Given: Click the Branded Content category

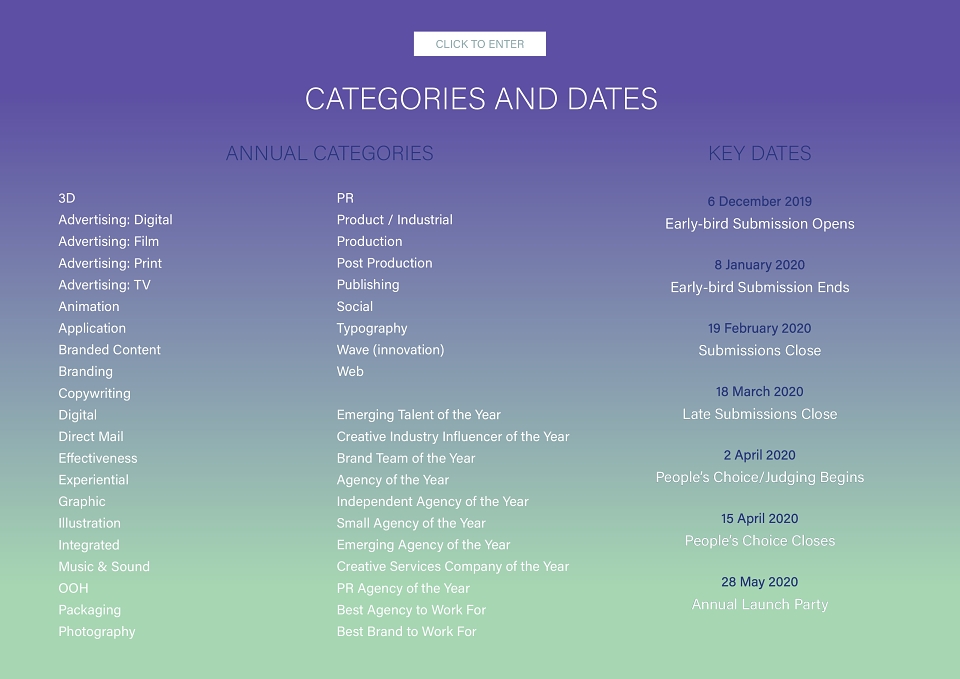Looking at the screenshot, I should [110, 350].
